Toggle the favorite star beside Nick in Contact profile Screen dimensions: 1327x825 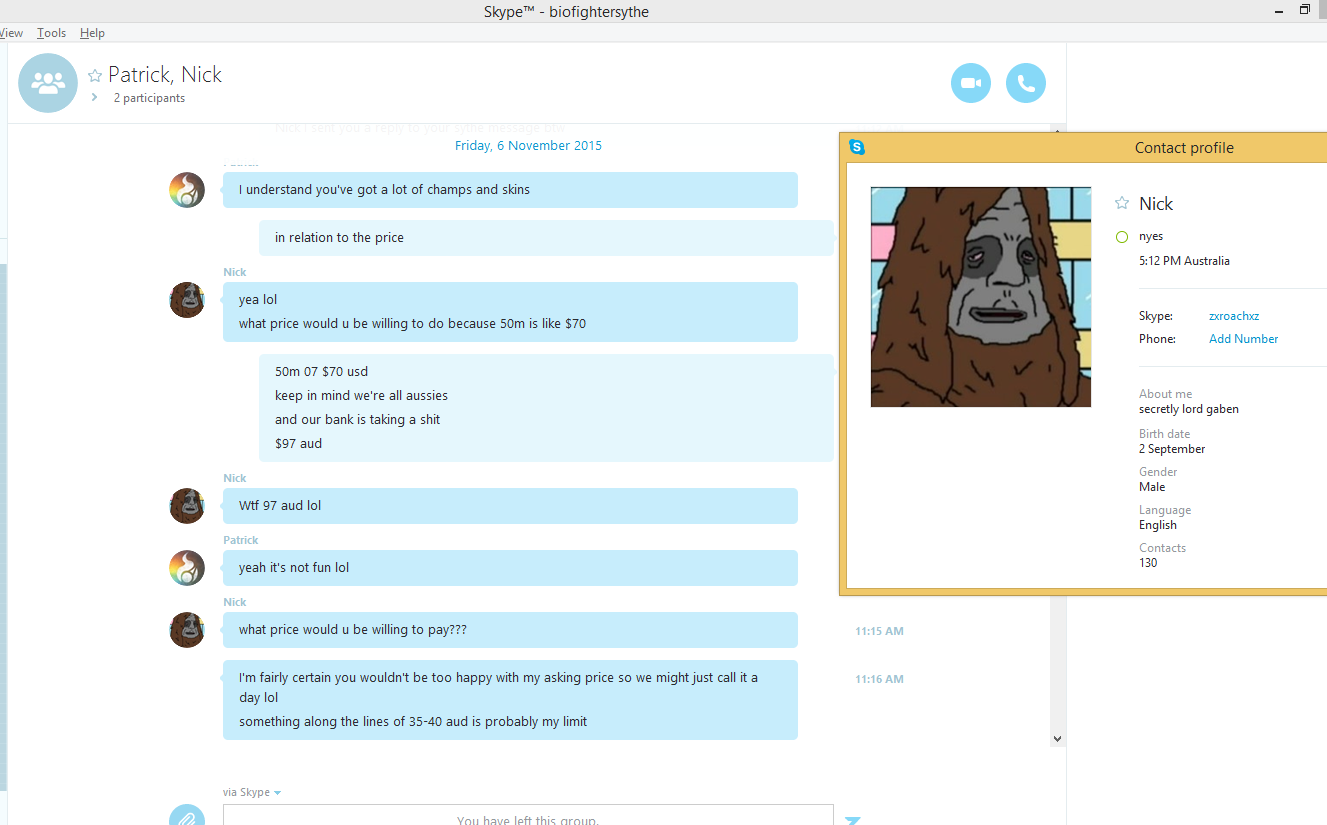[1122, 203]
